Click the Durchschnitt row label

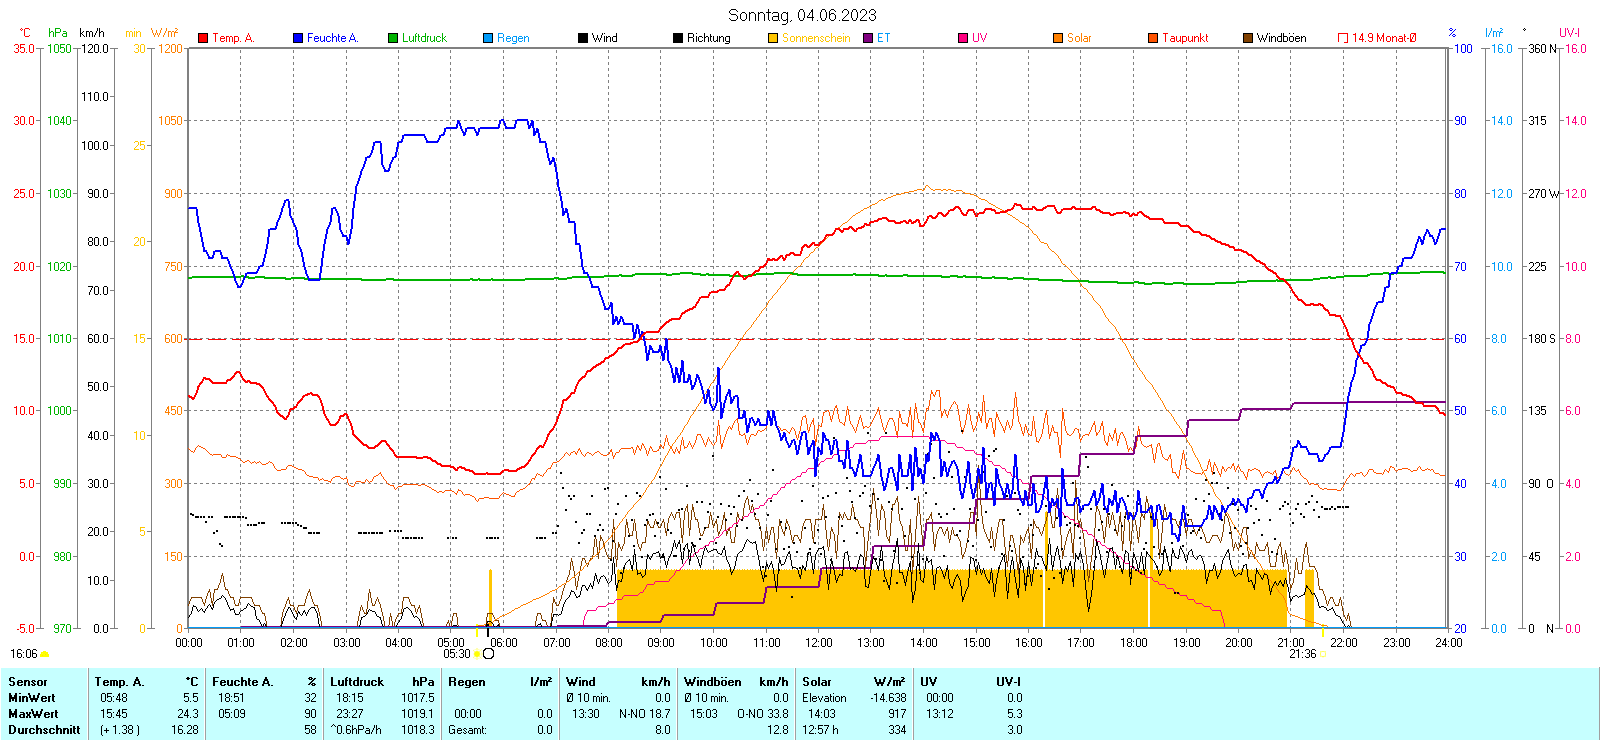(x=44, y=730)
